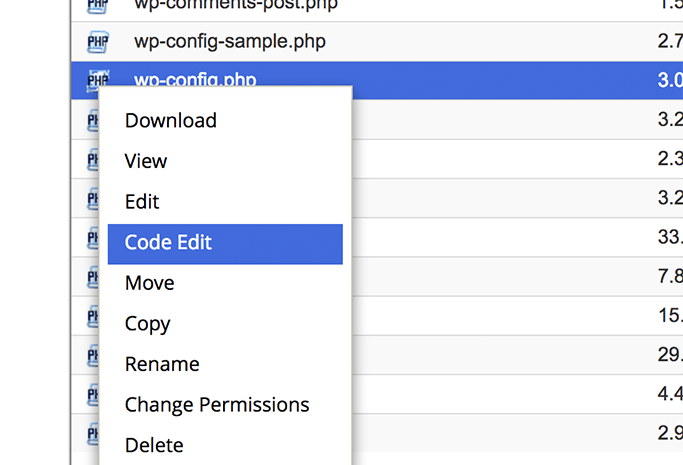Click the 3.0 size value of wp-config.php
Image resolution: width=683 pixels, height=465 pixels.
point(670,80)
